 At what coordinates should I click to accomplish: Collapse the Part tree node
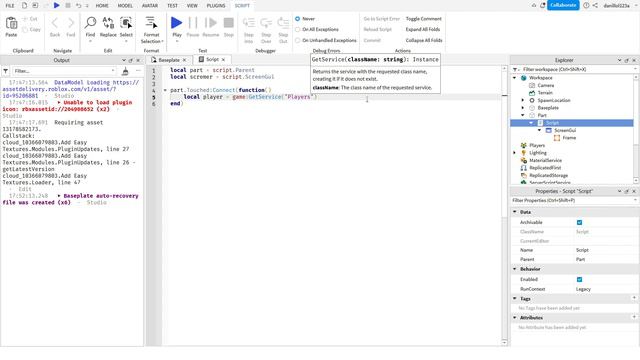tap(523, 115)
